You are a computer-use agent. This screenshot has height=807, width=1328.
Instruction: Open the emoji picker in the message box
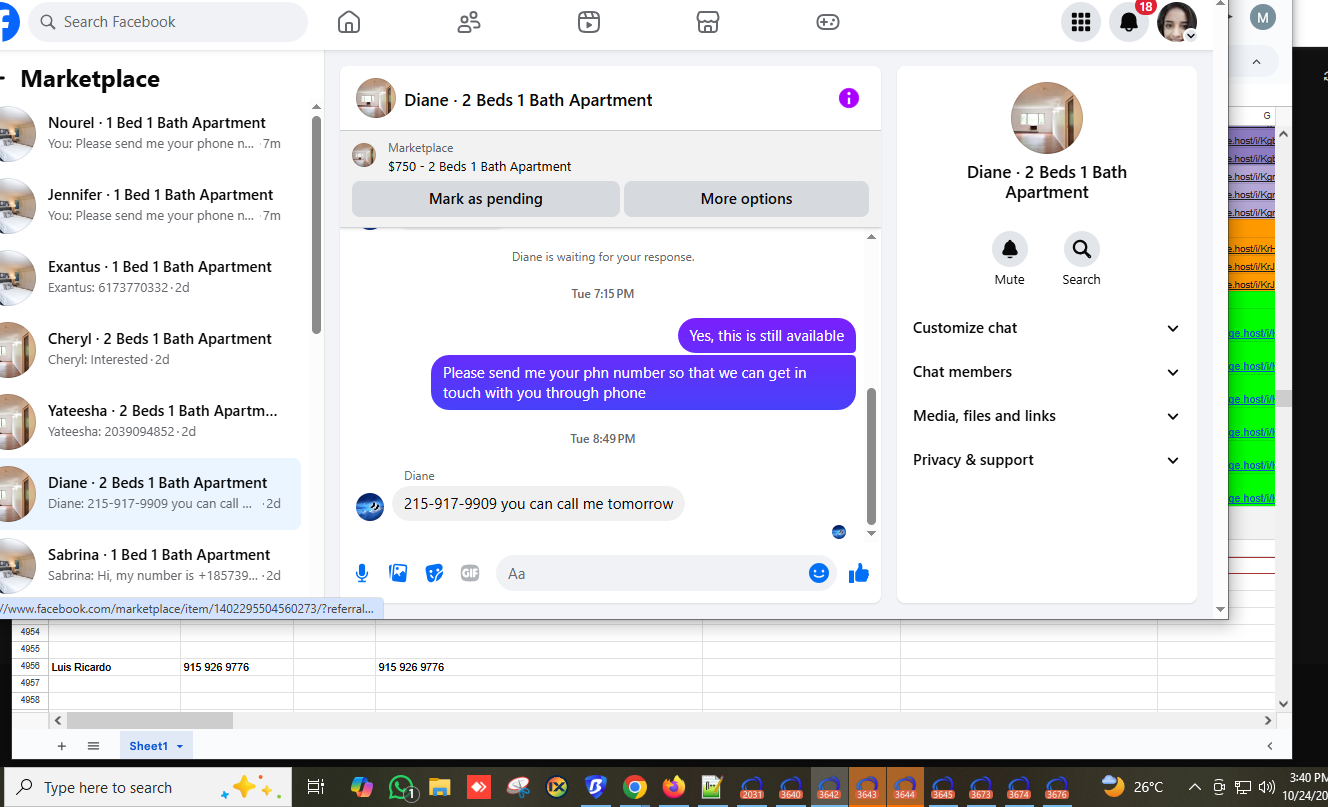tap(819, 573)
